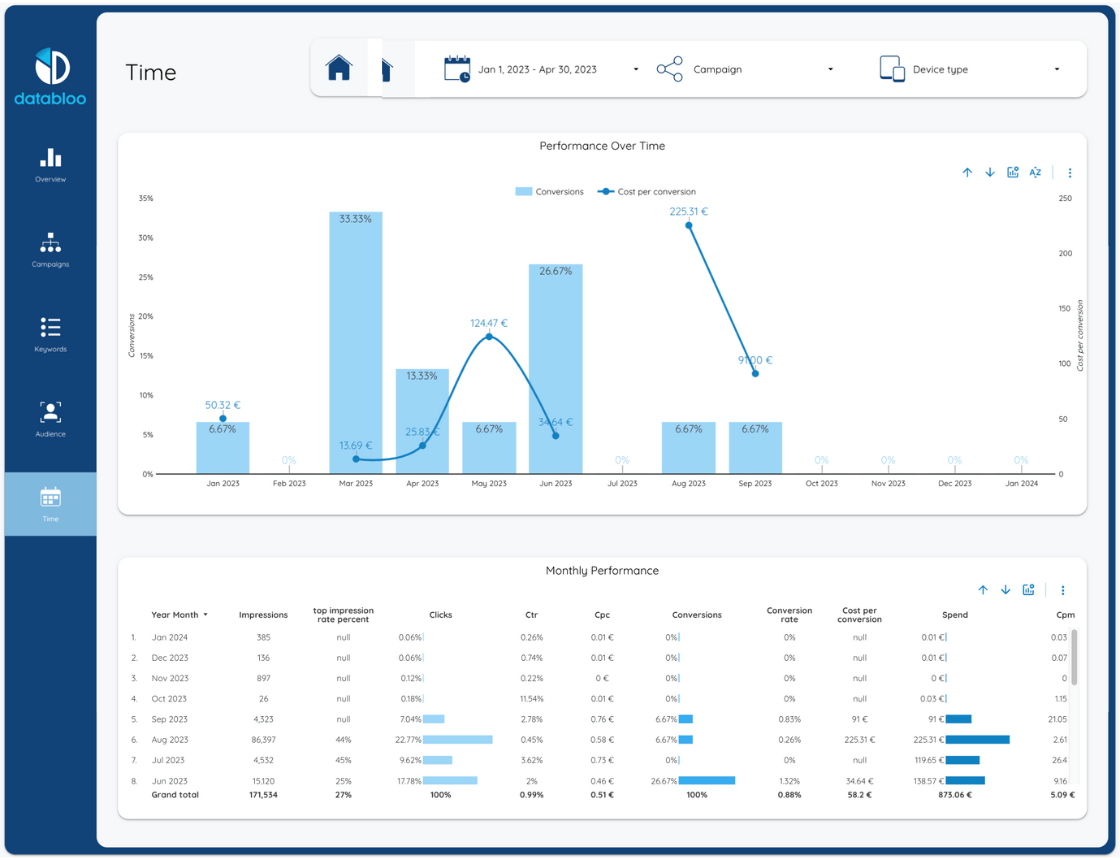Open the Keywords section in the sidebar
This screenshot has width=1120, height=860.
[x=50, y=335]
